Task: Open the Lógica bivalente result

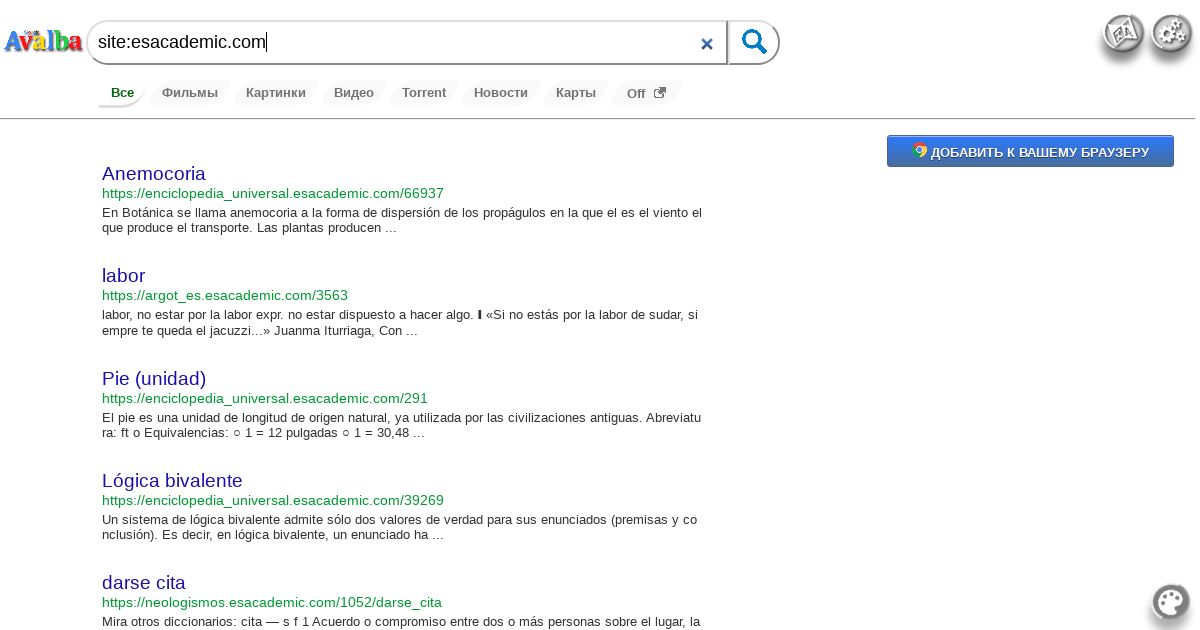Action: click(172, 480)
